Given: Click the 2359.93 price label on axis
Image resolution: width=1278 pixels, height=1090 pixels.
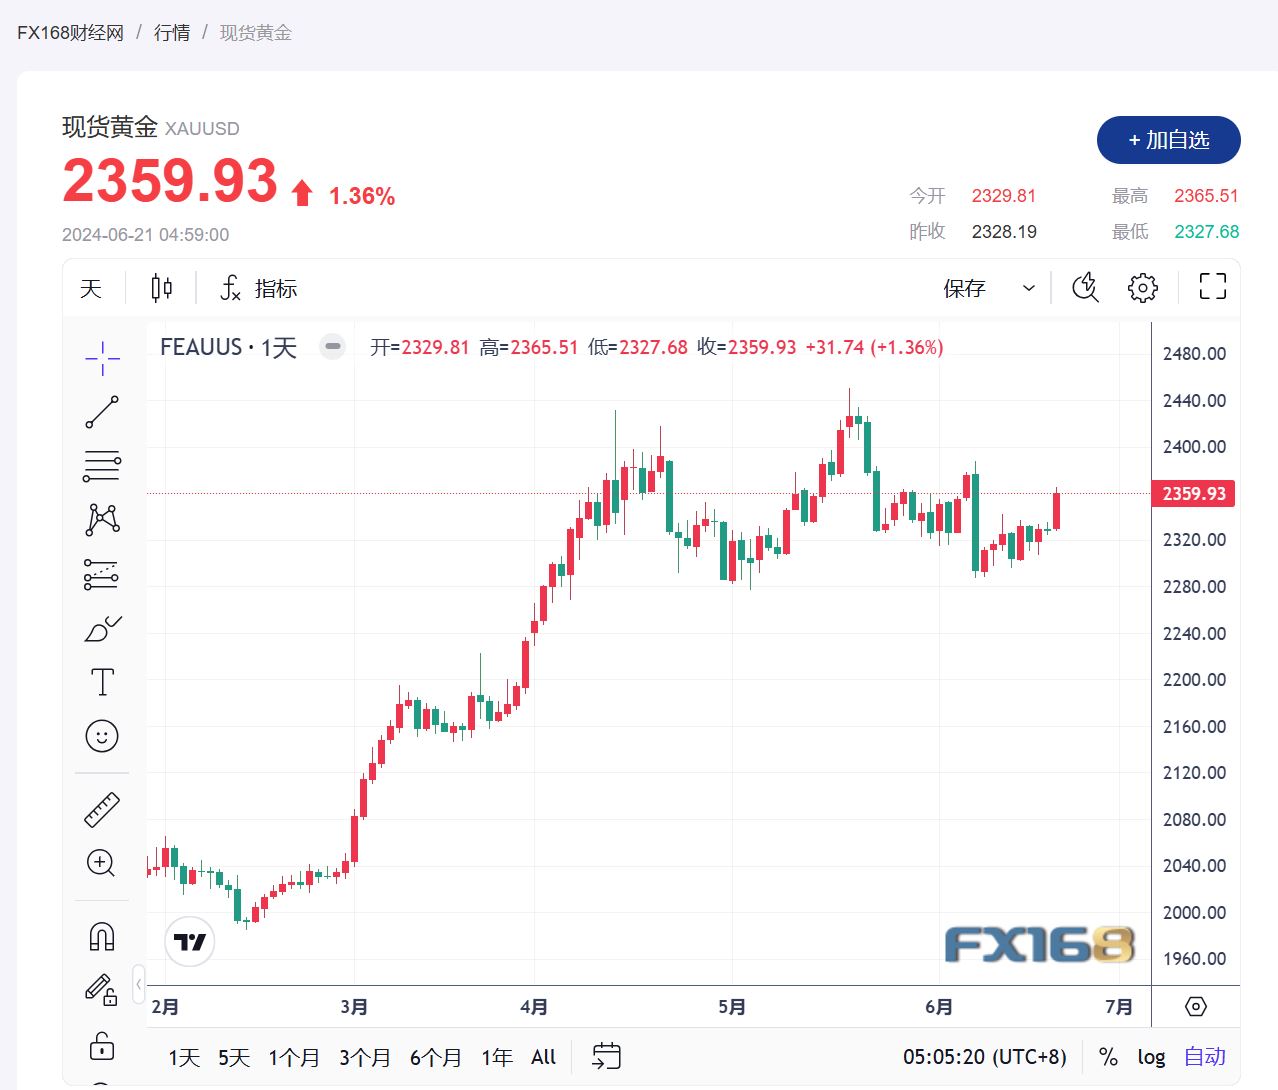Looking at the screenshot, I should [1194, 494].
